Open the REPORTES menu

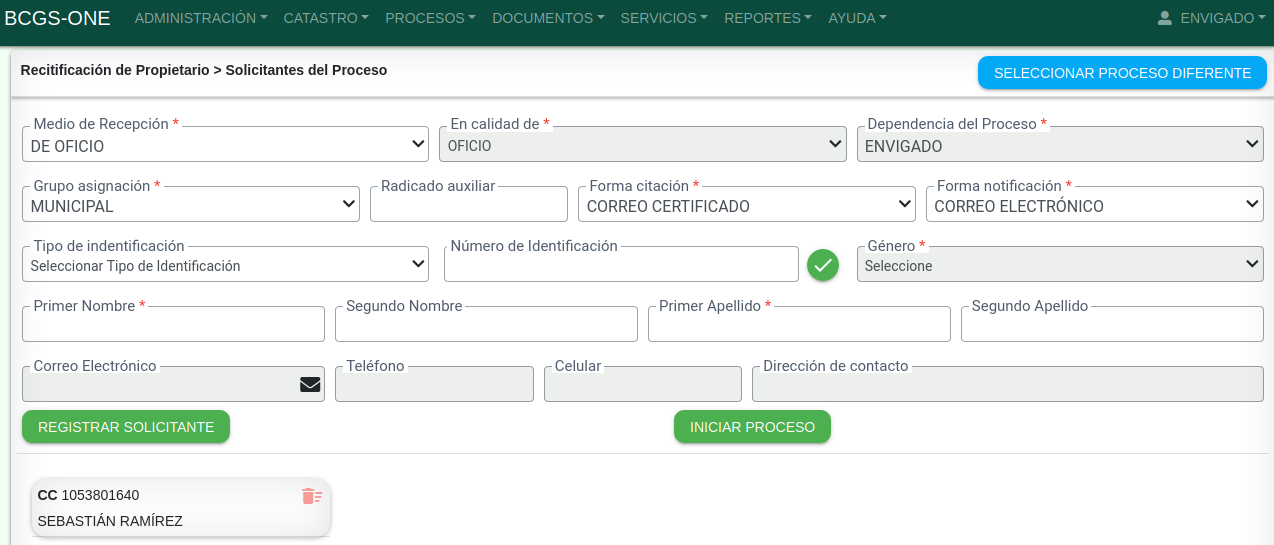click(x=768, y=18)
